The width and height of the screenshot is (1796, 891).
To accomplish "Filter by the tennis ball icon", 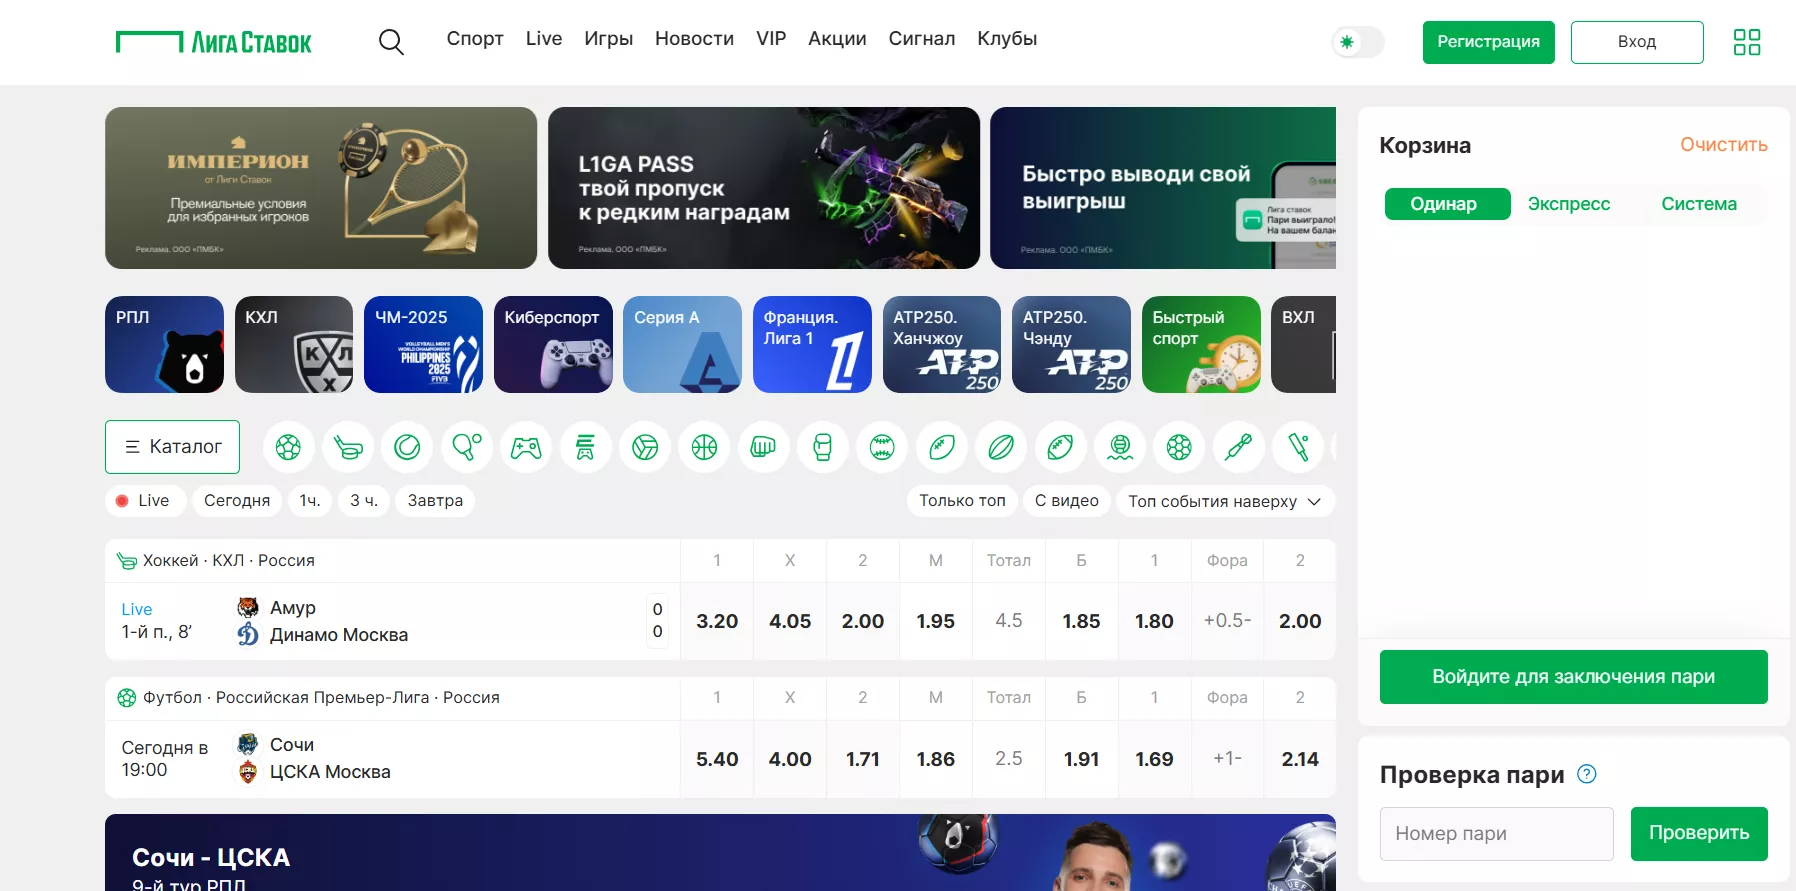I will click(x=407, y=447).
